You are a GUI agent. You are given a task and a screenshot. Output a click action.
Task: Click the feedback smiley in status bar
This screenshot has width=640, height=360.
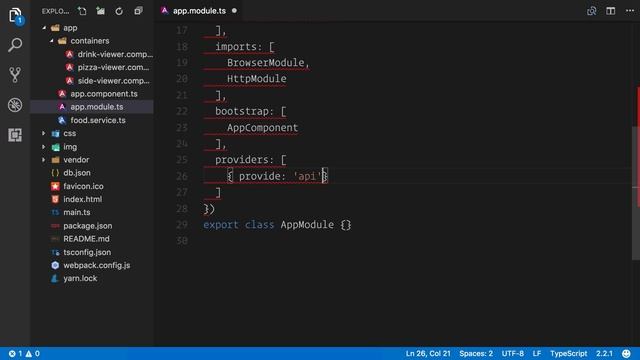(x=626, y=353)
